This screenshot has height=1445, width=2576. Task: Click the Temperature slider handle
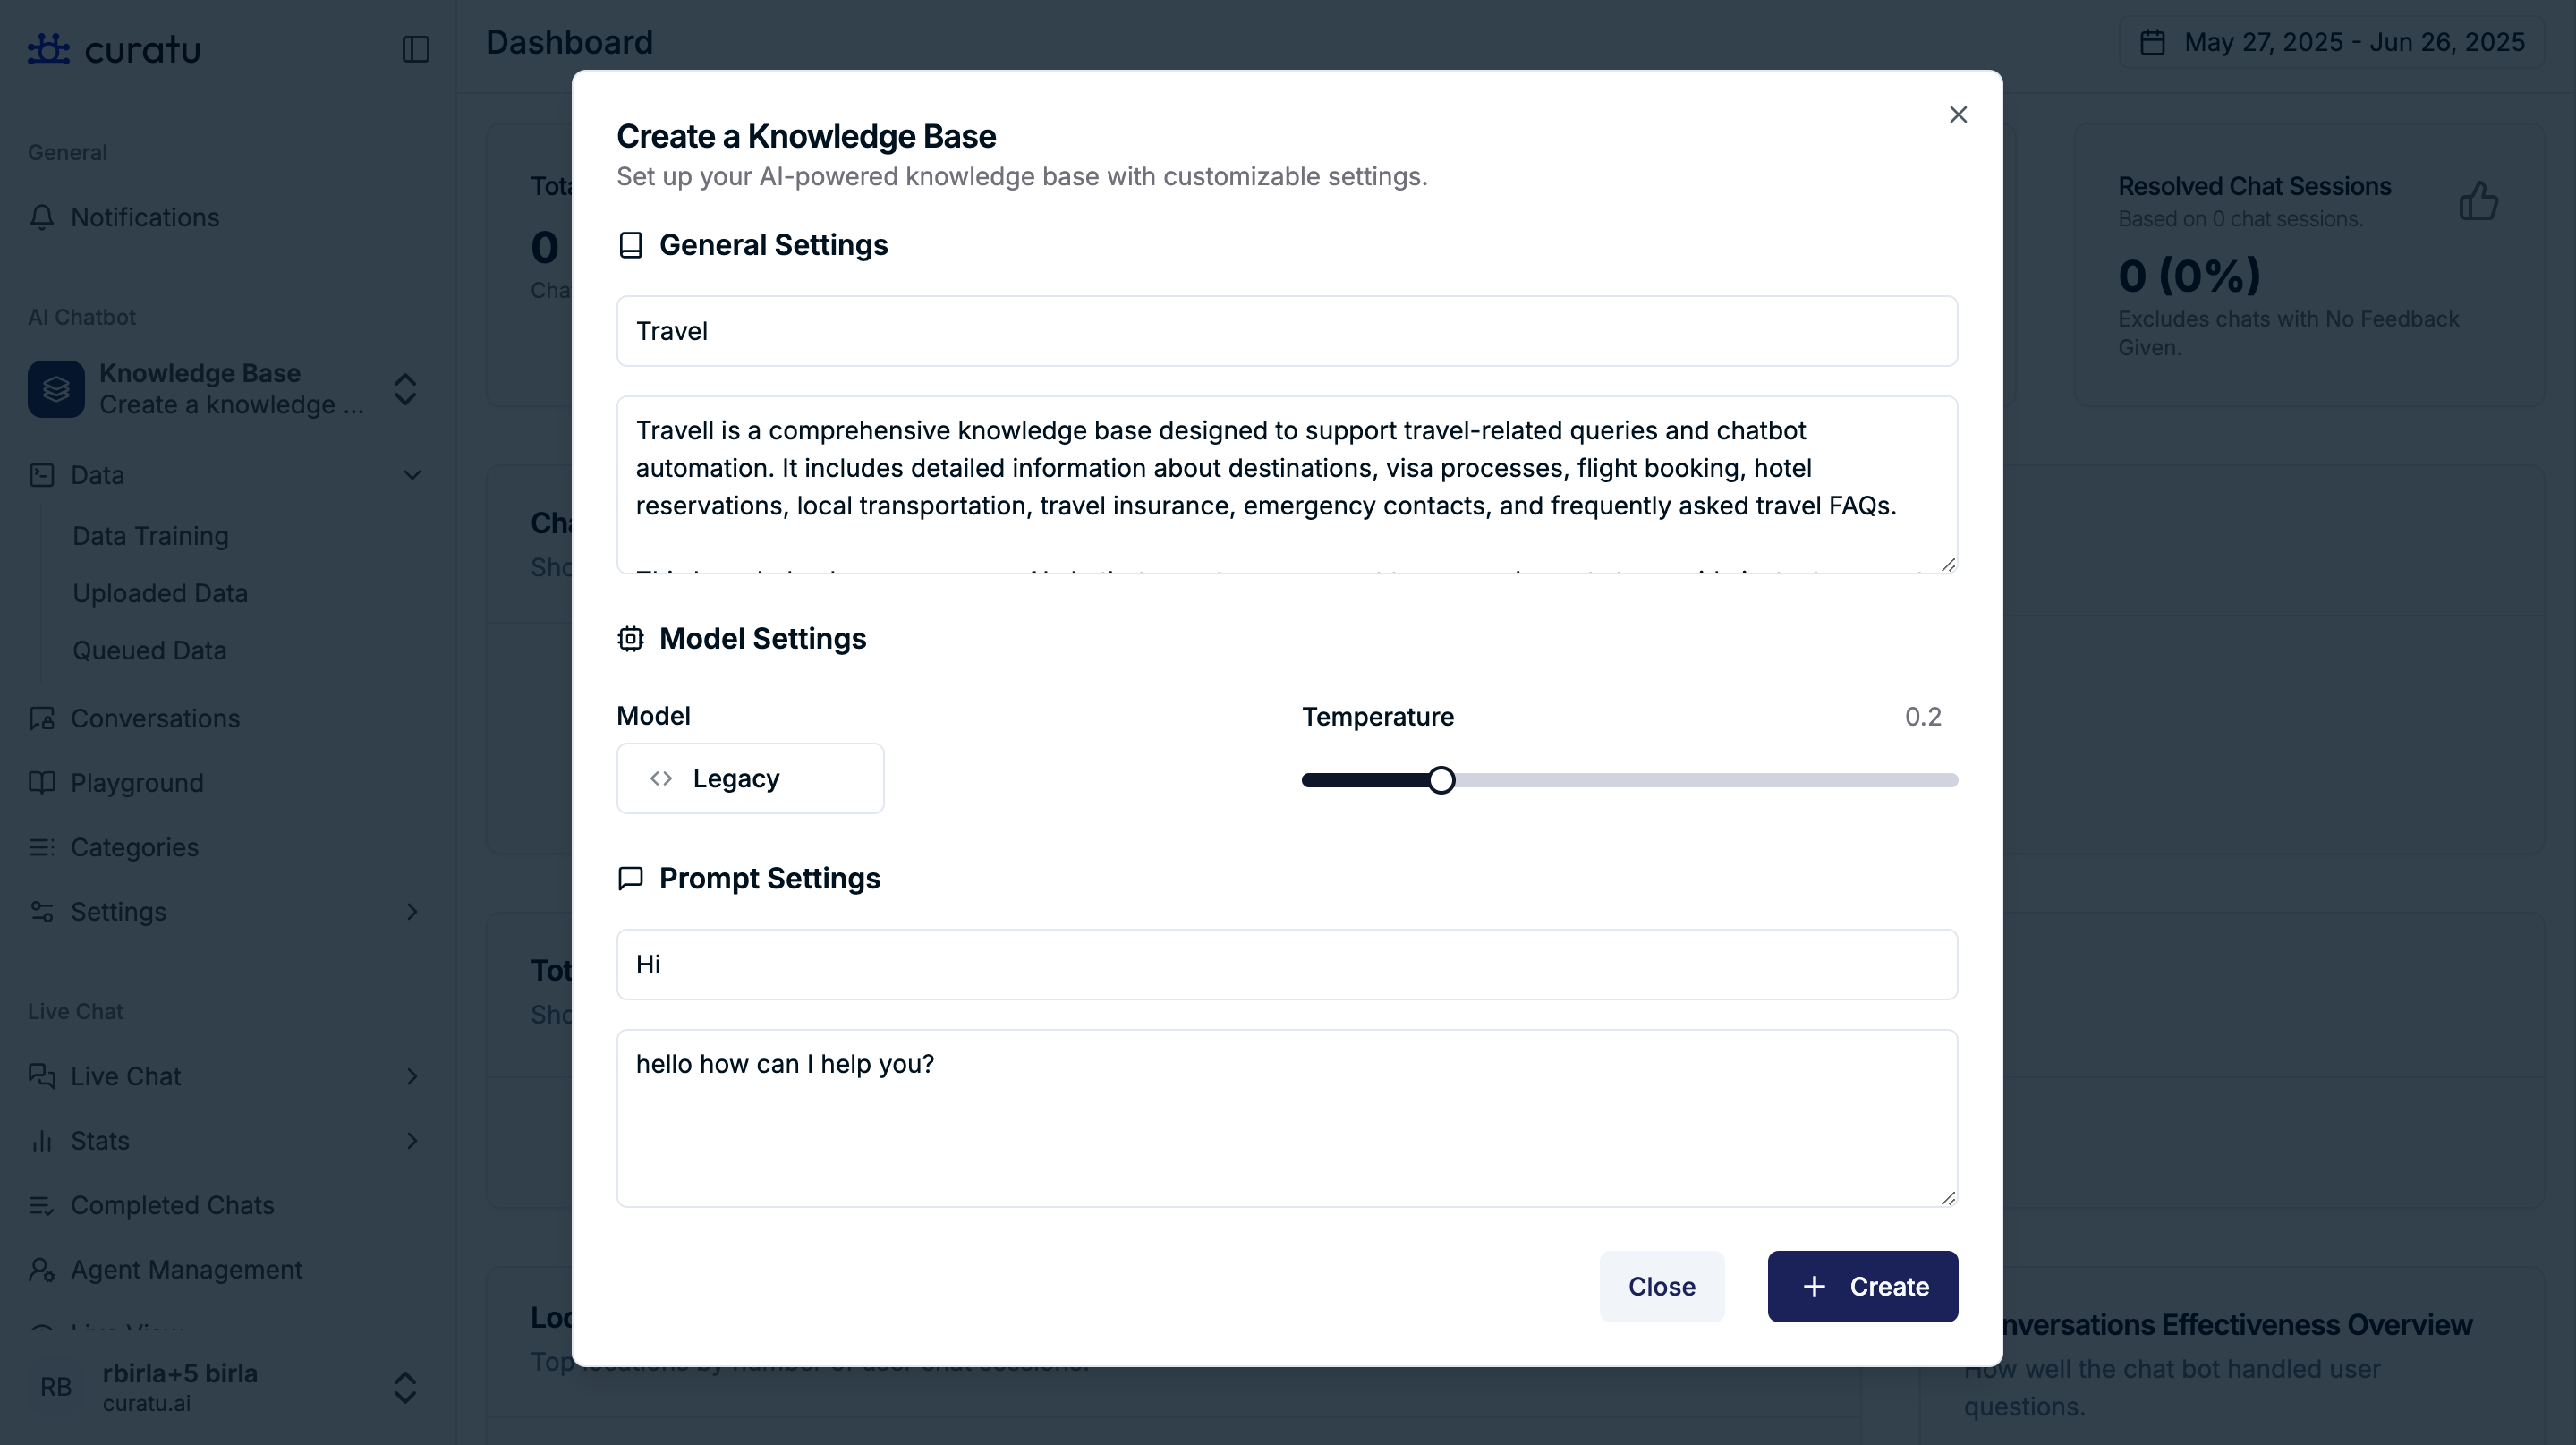pos(1441,780)
